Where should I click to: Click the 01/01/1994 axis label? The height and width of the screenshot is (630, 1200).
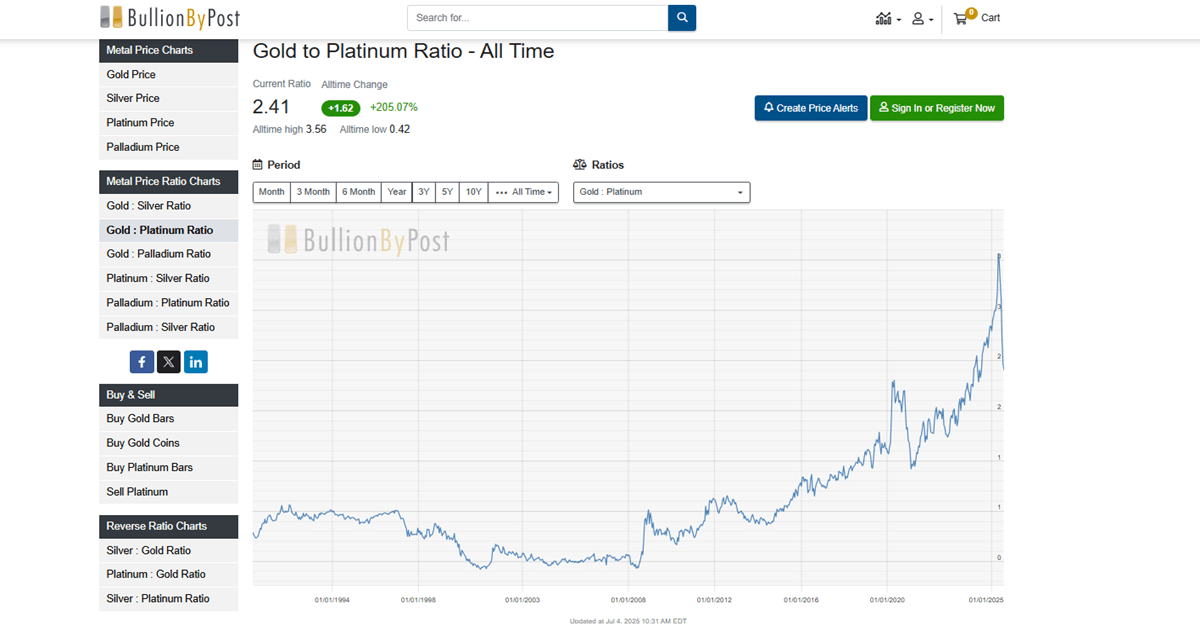(332, 601)
